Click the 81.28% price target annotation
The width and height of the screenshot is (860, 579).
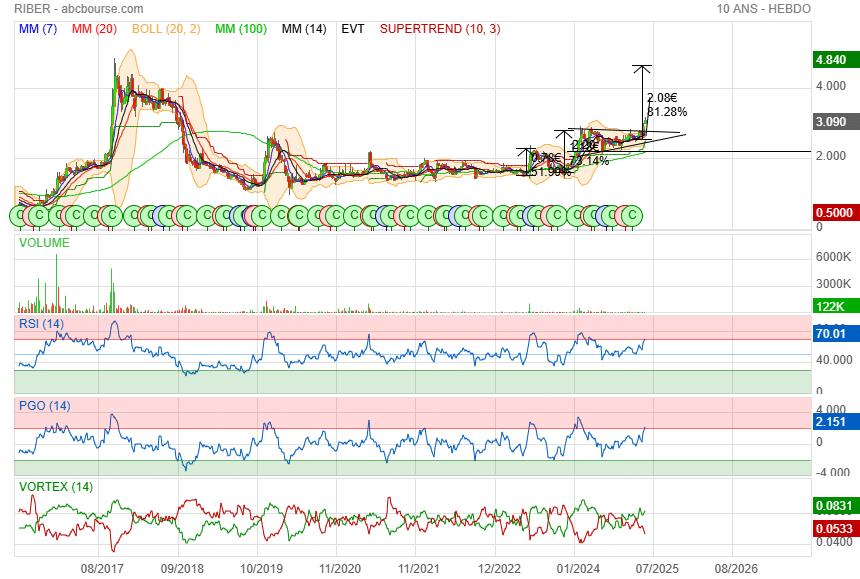pos(667,112)
